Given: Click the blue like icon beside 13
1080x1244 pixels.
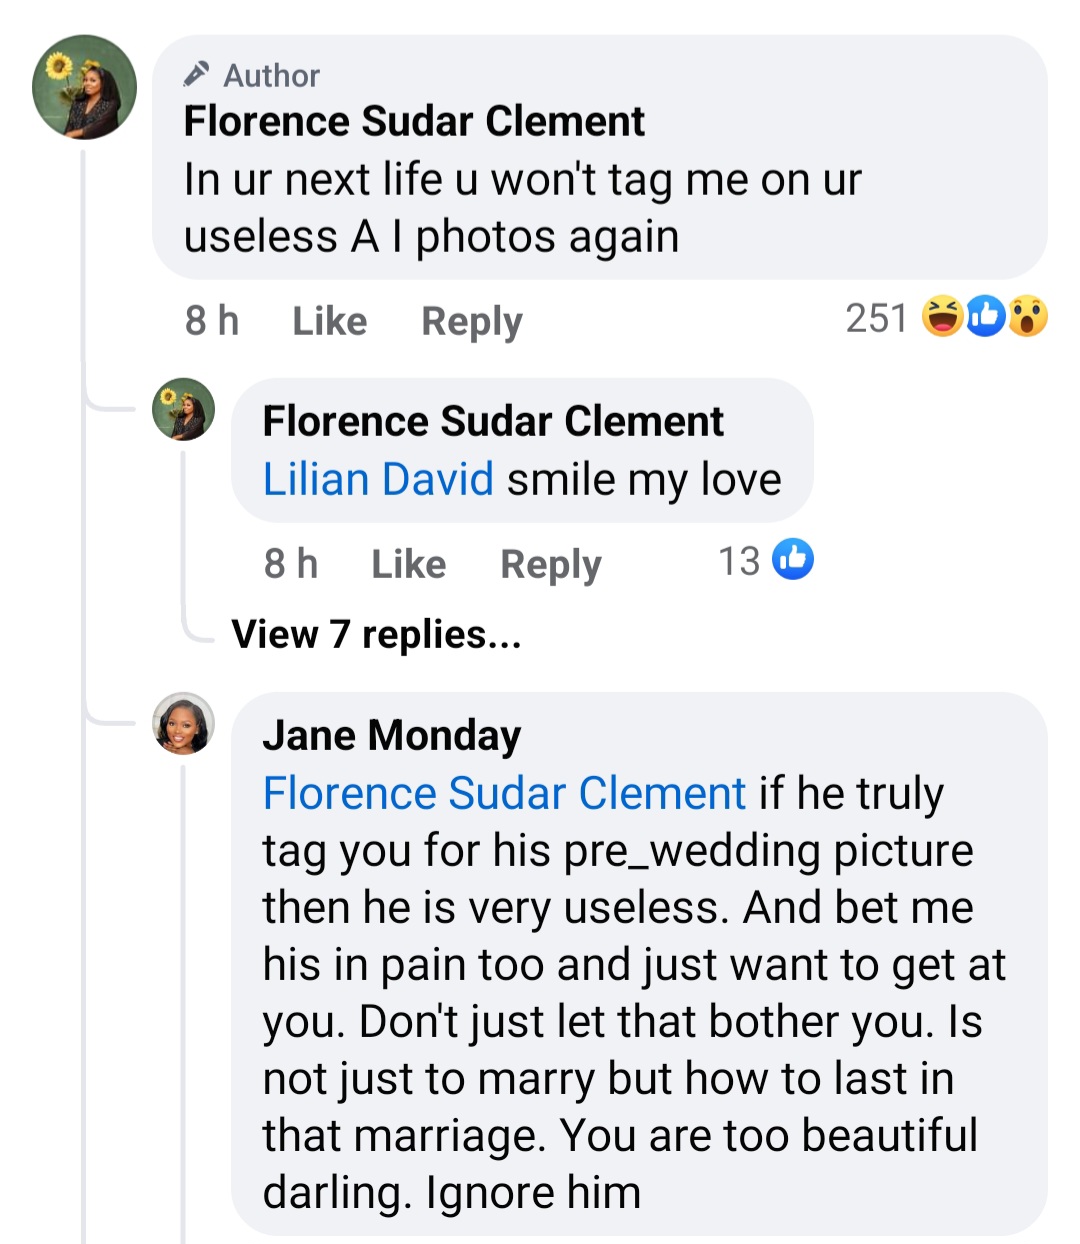Looking at the screenshot, I should (794, 560).
